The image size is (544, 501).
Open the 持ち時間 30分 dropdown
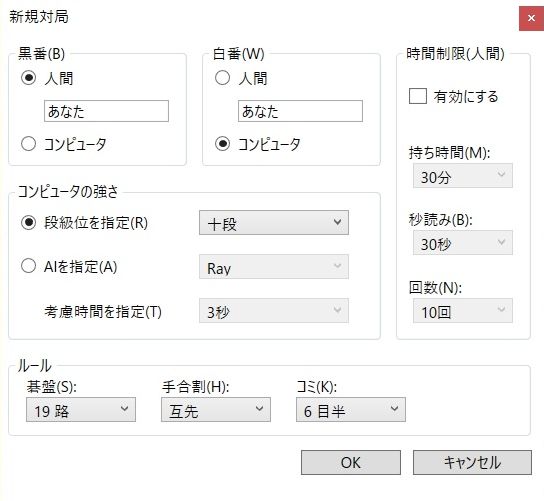463,176
